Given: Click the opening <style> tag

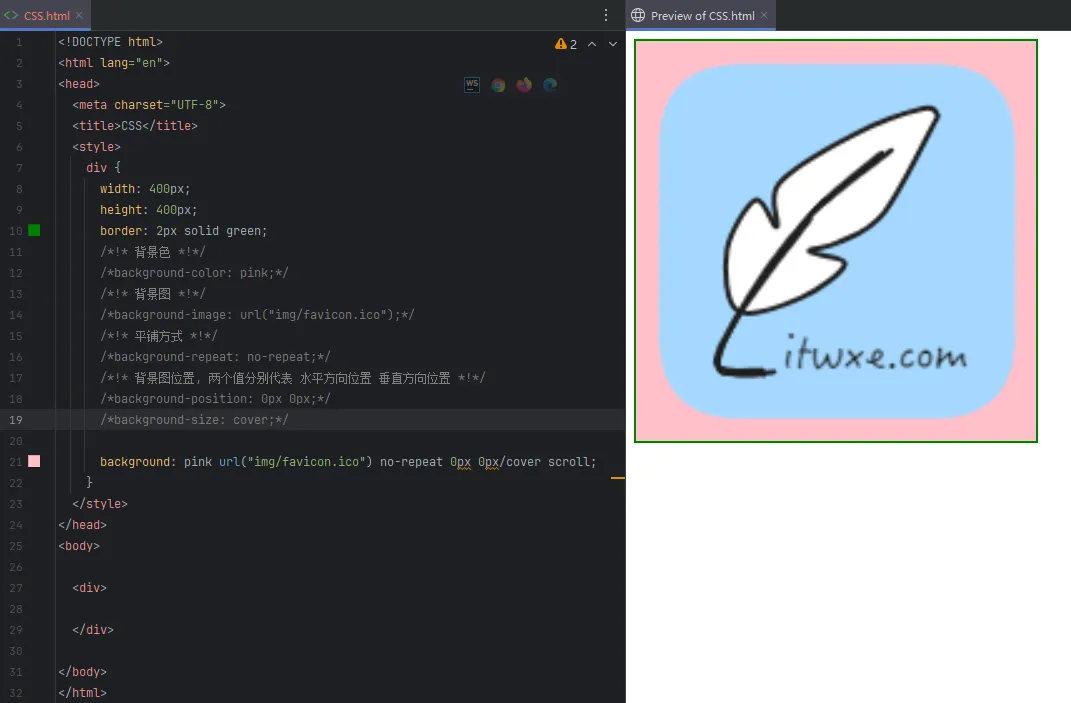Looking at the screenshot, I should click(x=96, y=147).
